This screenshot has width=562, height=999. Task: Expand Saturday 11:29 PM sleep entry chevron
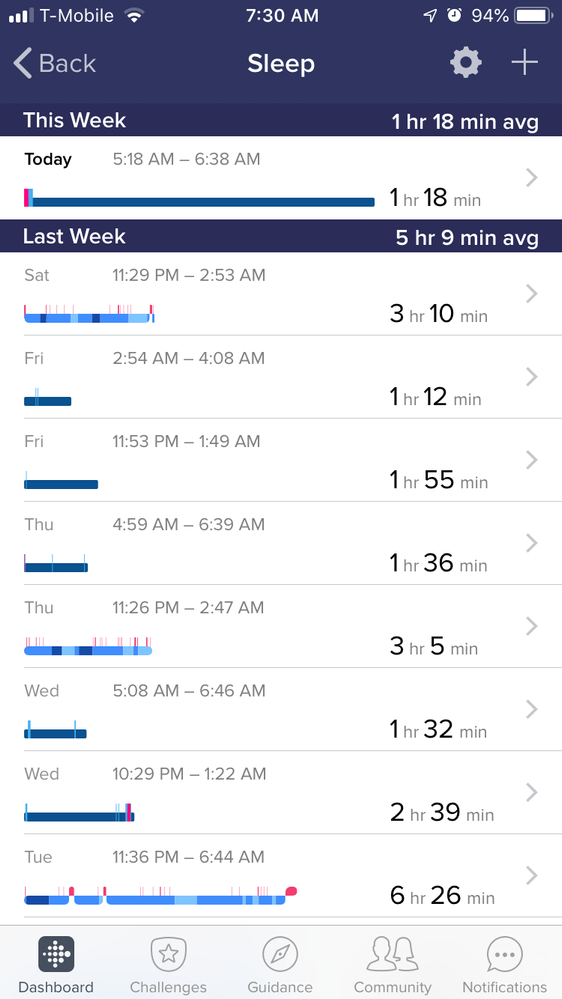click(x=532, y=294)
